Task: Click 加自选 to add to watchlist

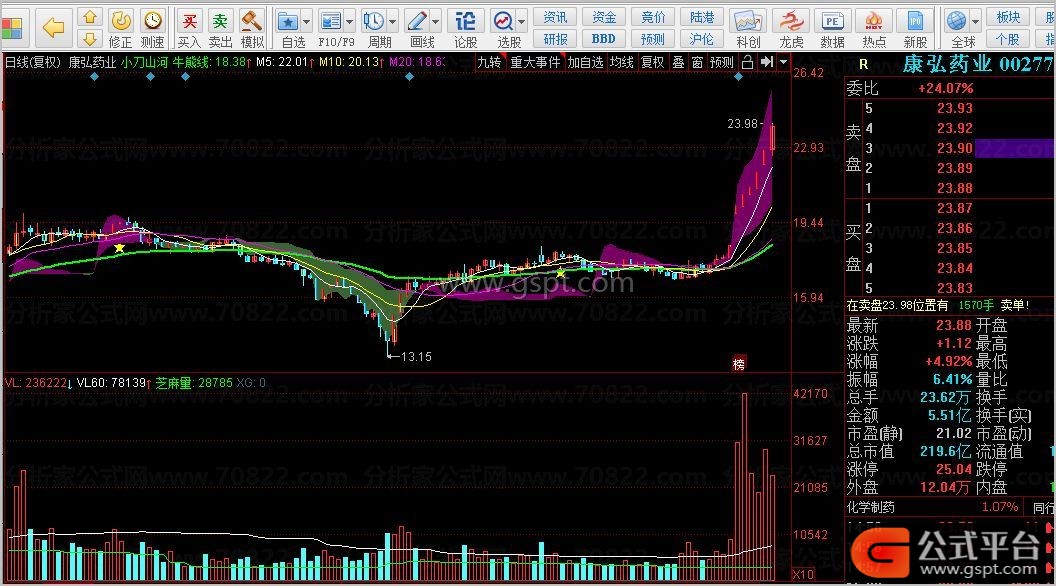Action: tap(585, 63)
